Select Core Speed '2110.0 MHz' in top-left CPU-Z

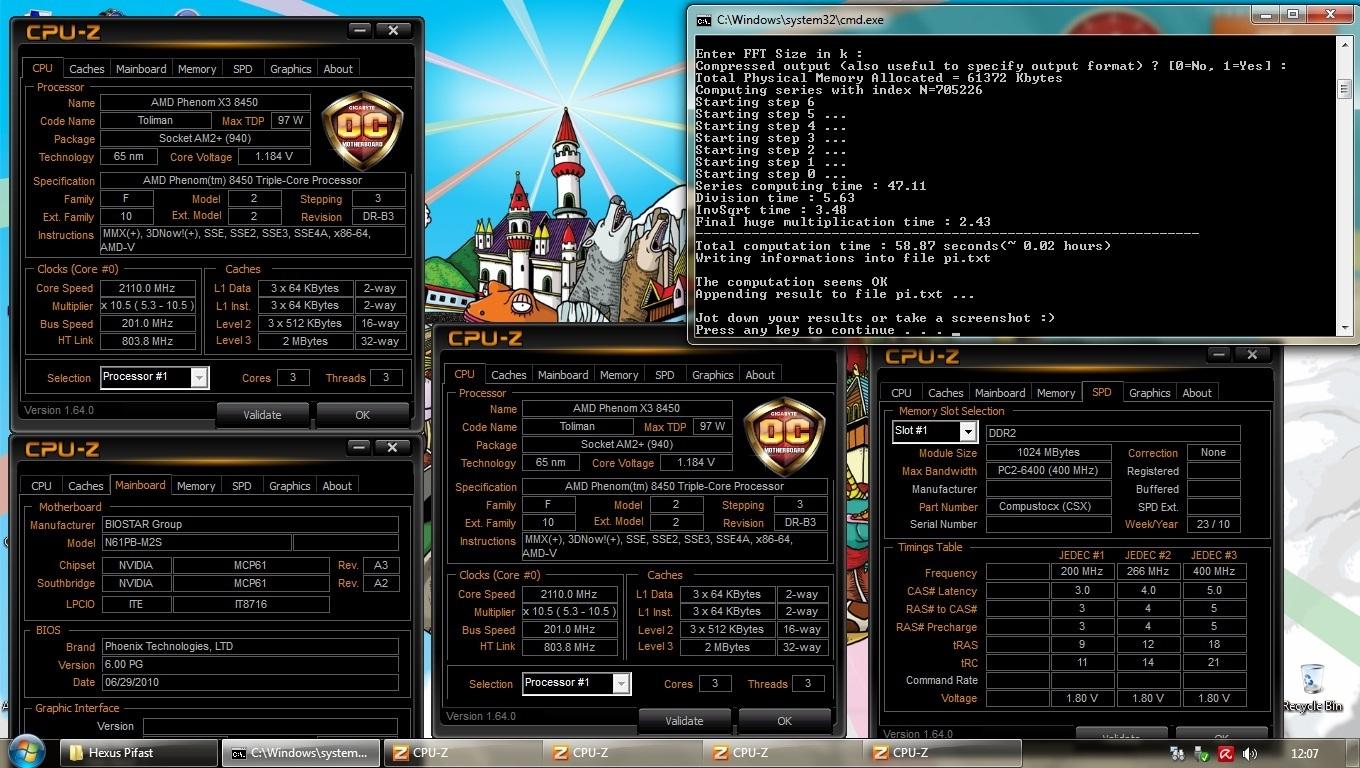coord(148,288)
